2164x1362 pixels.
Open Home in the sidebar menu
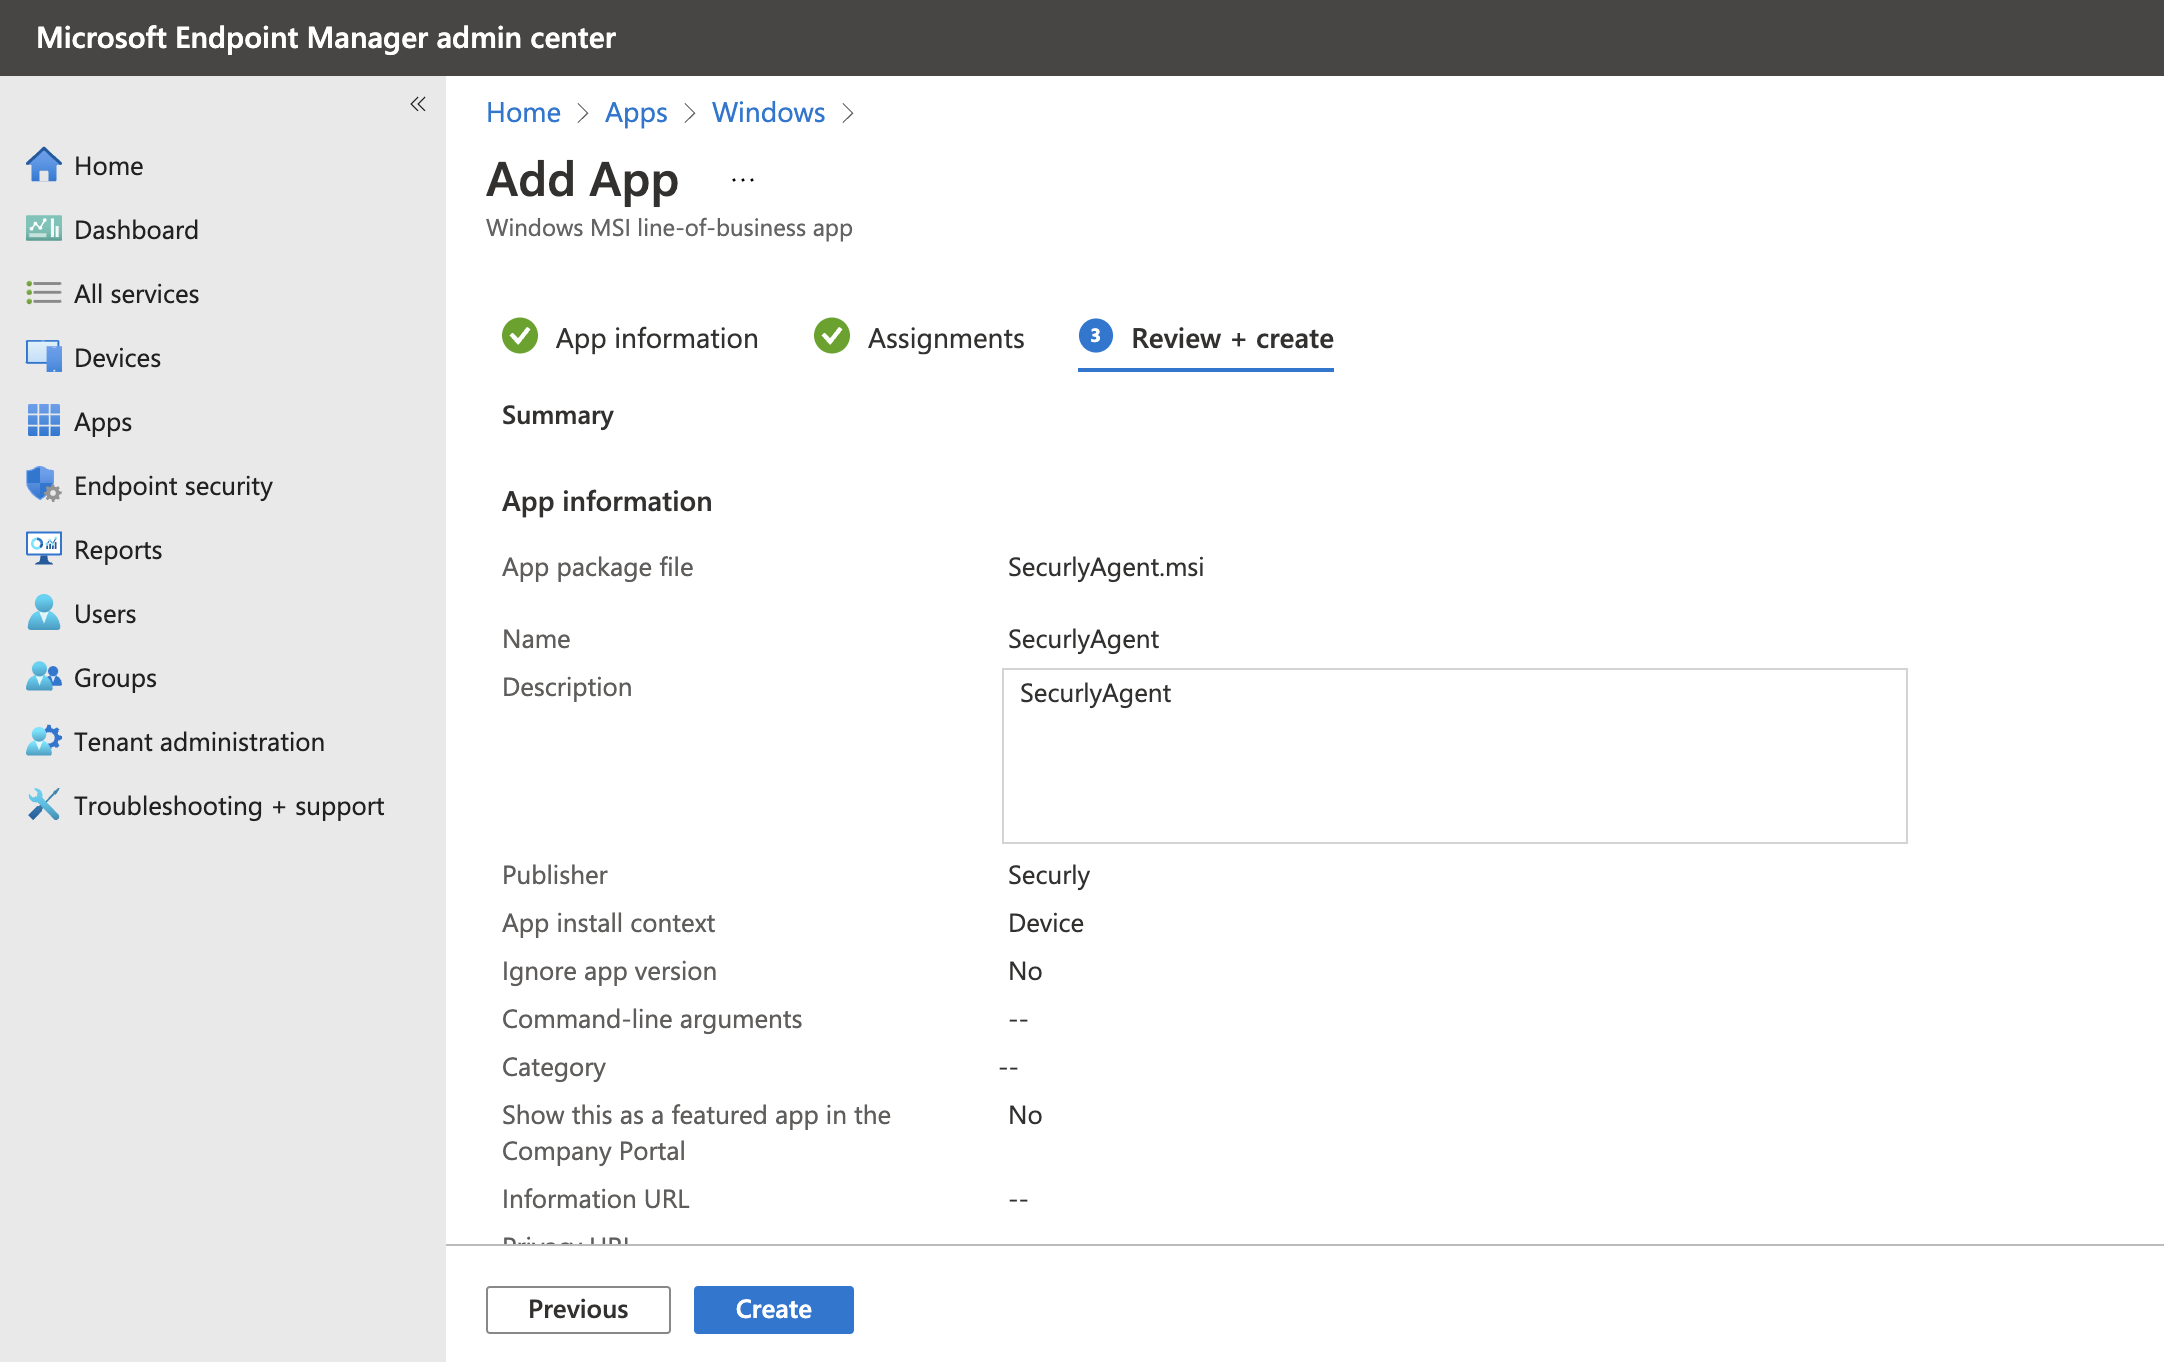point(109,166)
